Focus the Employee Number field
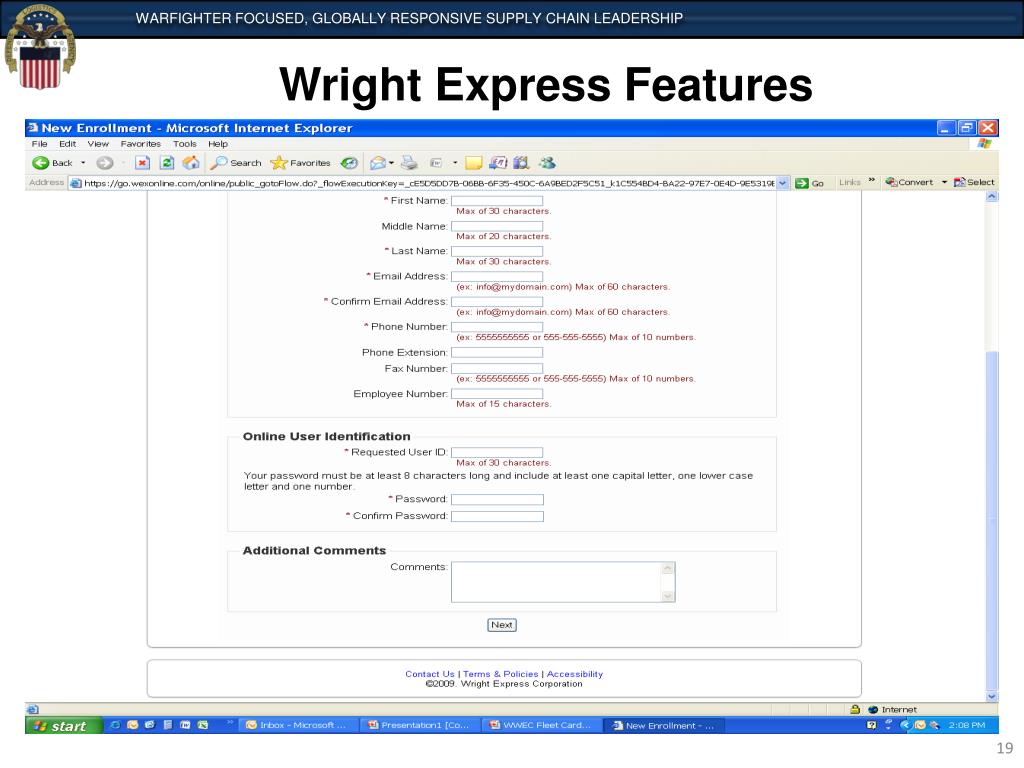Viewport: 1024px width, 768px height. (497, 394)
